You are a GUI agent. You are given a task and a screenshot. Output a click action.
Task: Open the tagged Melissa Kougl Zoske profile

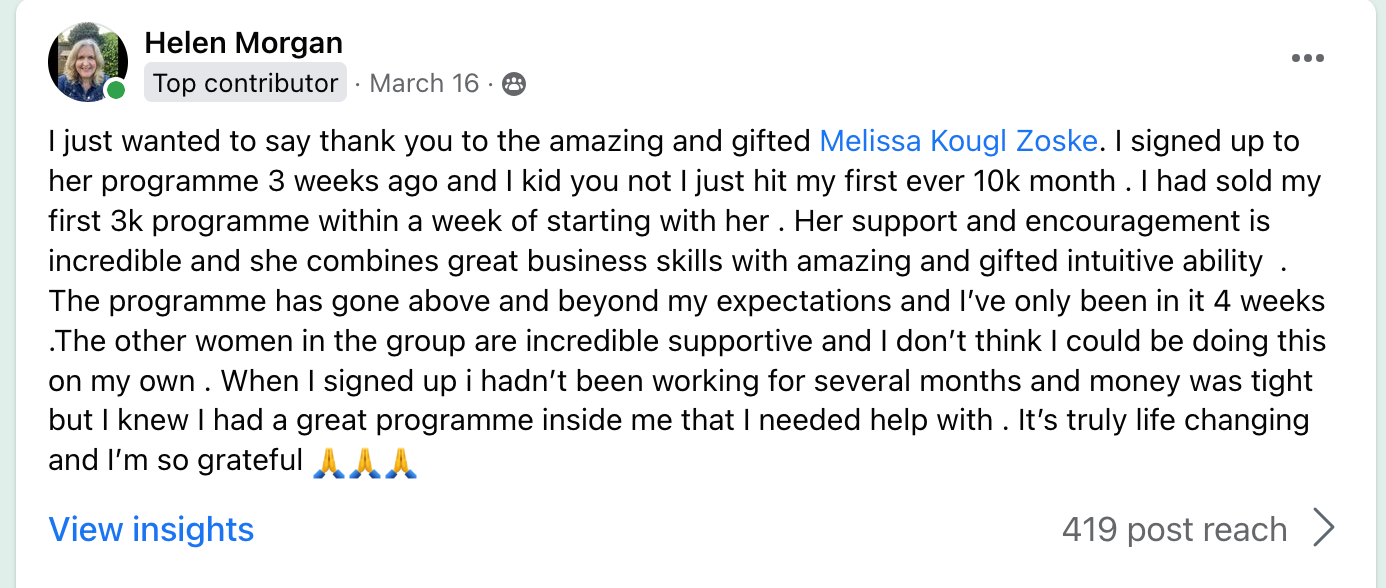[x=958, y=141]
